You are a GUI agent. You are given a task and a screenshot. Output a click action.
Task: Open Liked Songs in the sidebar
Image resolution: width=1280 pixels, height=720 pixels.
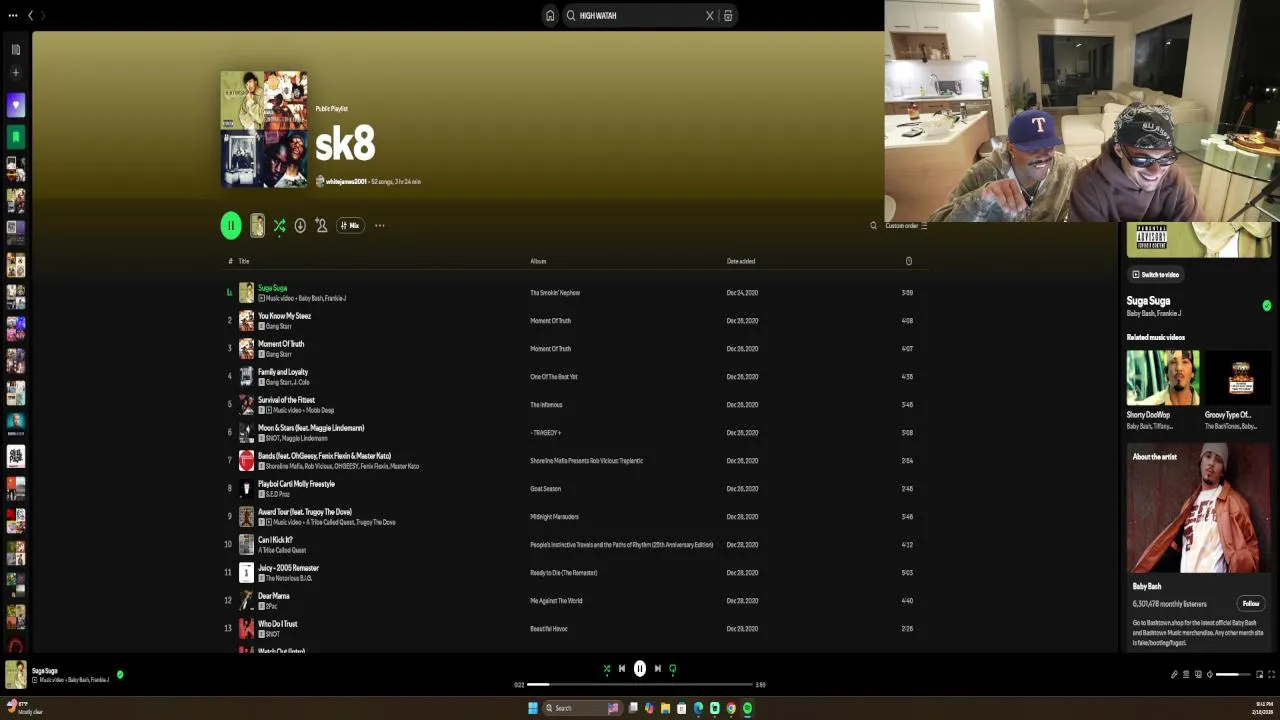pyautogui.click(x=15, y=105)
